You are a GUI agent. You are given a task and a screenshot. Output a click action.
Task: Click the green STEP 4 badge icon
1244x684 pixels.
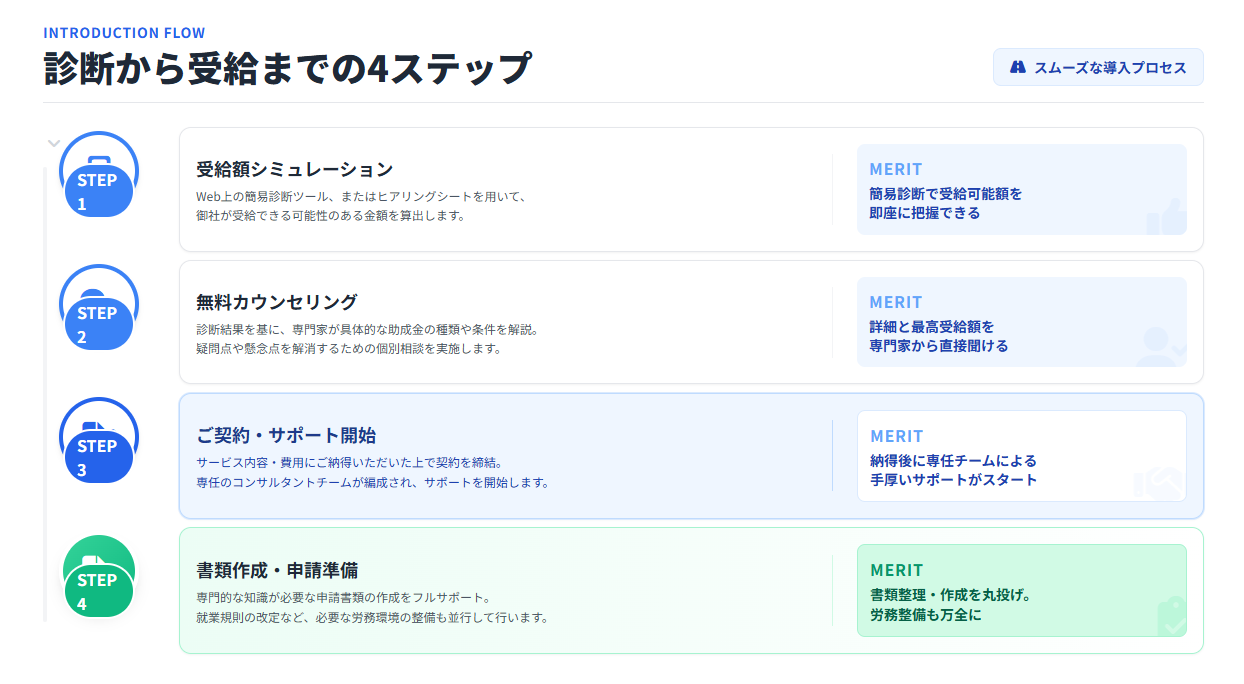pos(98,575)
